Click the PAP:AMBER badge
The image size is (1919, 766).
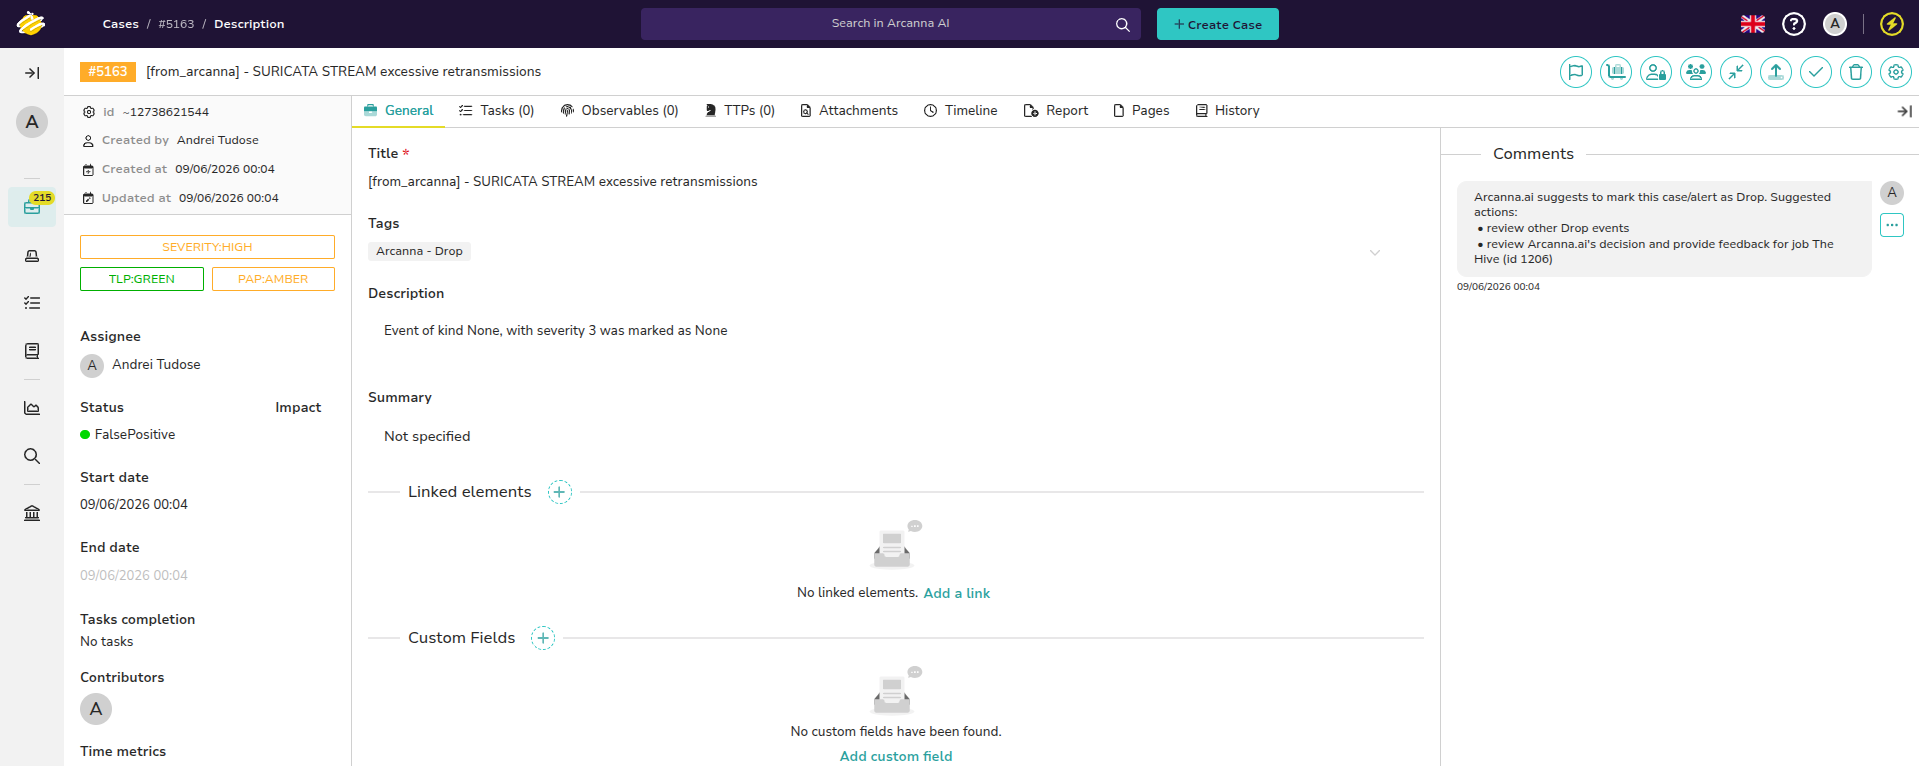point(273,279)
